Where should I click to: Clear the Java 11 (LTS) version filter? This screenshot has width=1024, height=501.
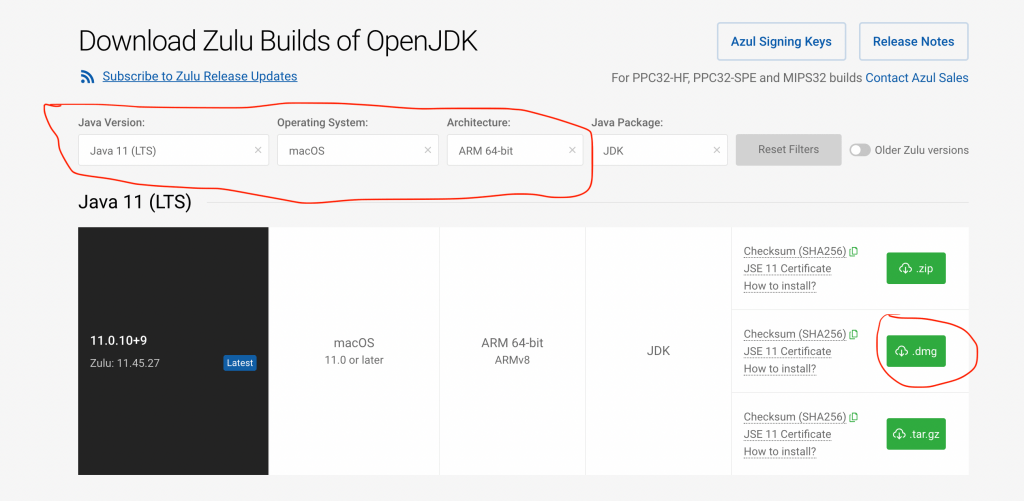point(258,150)
